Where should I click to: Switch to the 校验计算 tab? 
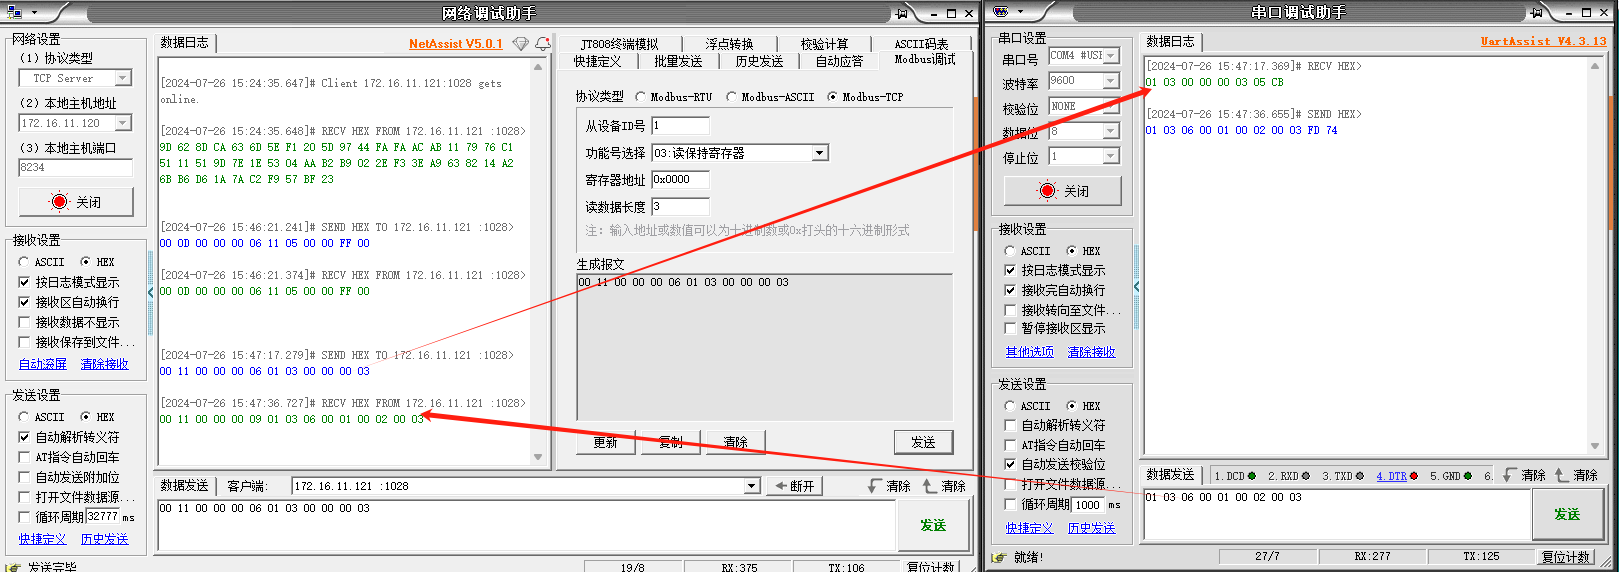pos(824,44)
